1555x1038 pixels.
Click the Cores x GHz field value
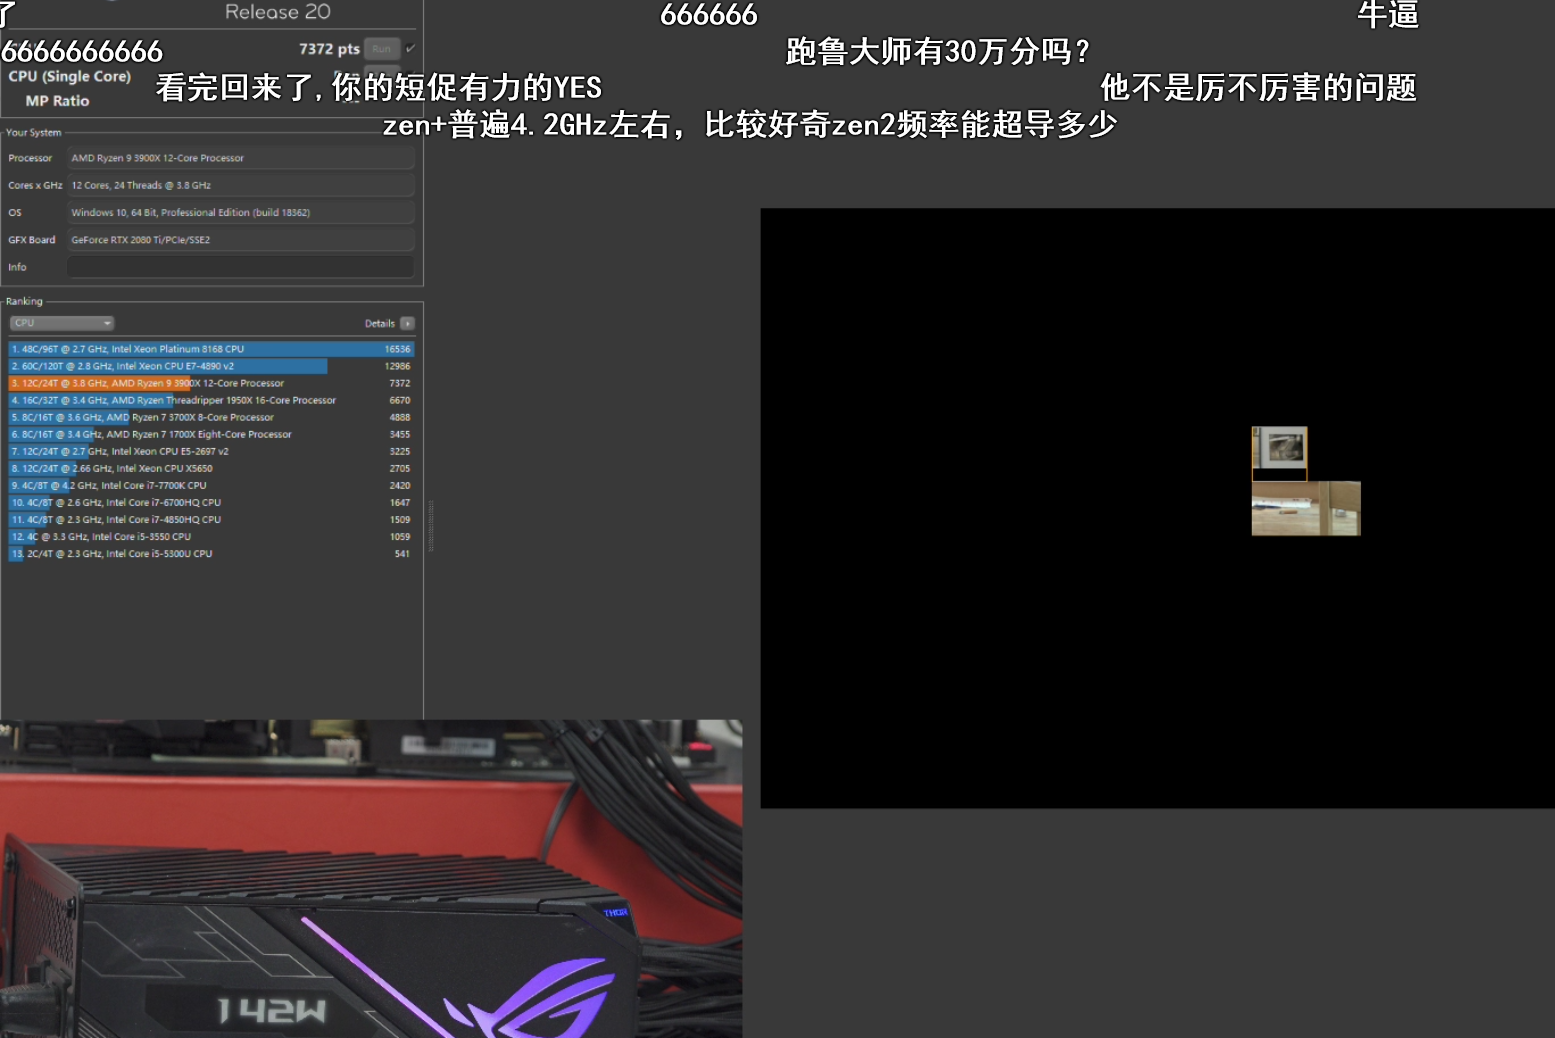tap(240, 185)
